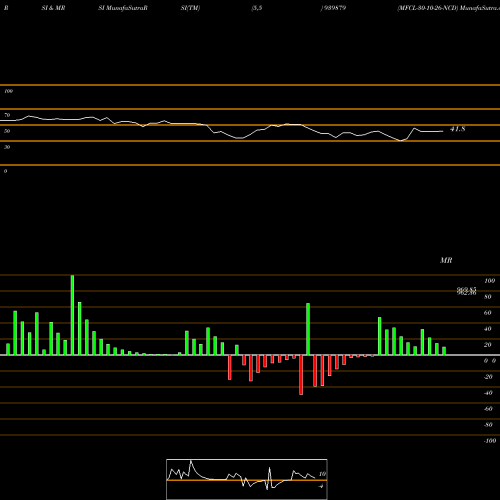Click the tallest green histogram bar reaching 100
The height and width of the screenshot is (500, 500).
coord(72,315)
